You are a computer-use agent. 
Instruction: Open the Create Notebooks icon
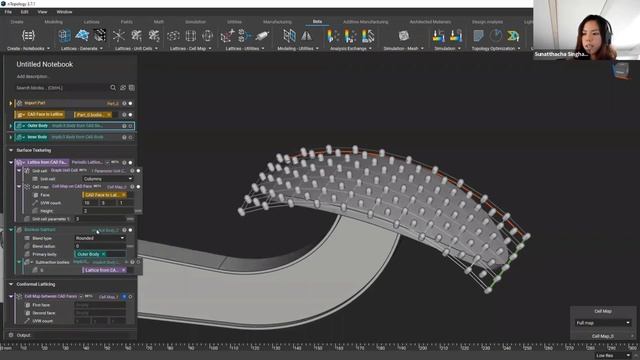28,36
